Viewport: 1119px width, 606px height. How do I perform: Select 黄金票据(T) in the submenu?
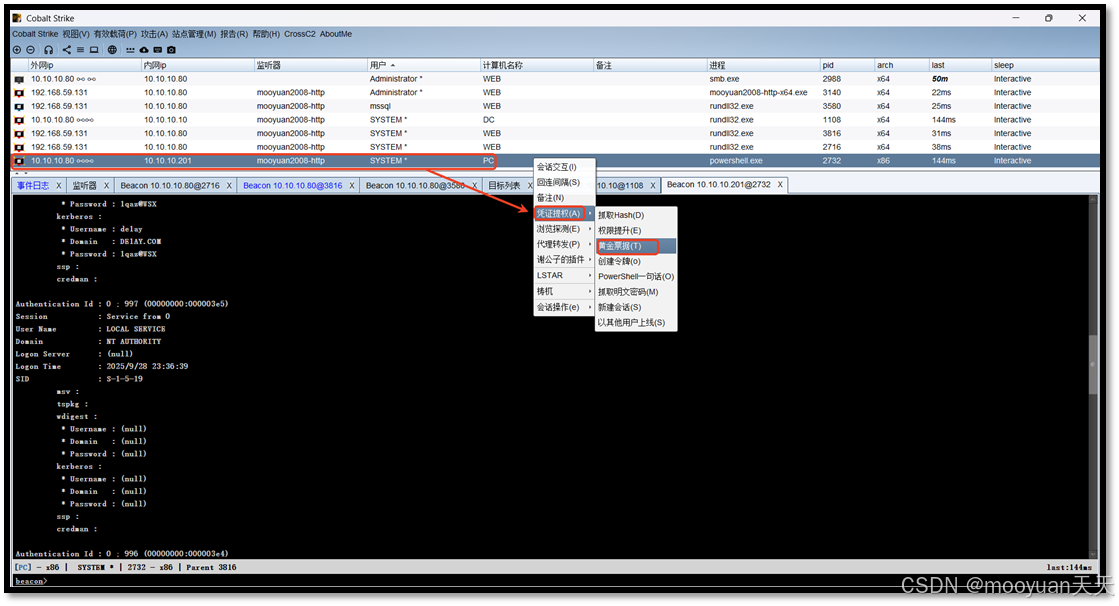635,246
